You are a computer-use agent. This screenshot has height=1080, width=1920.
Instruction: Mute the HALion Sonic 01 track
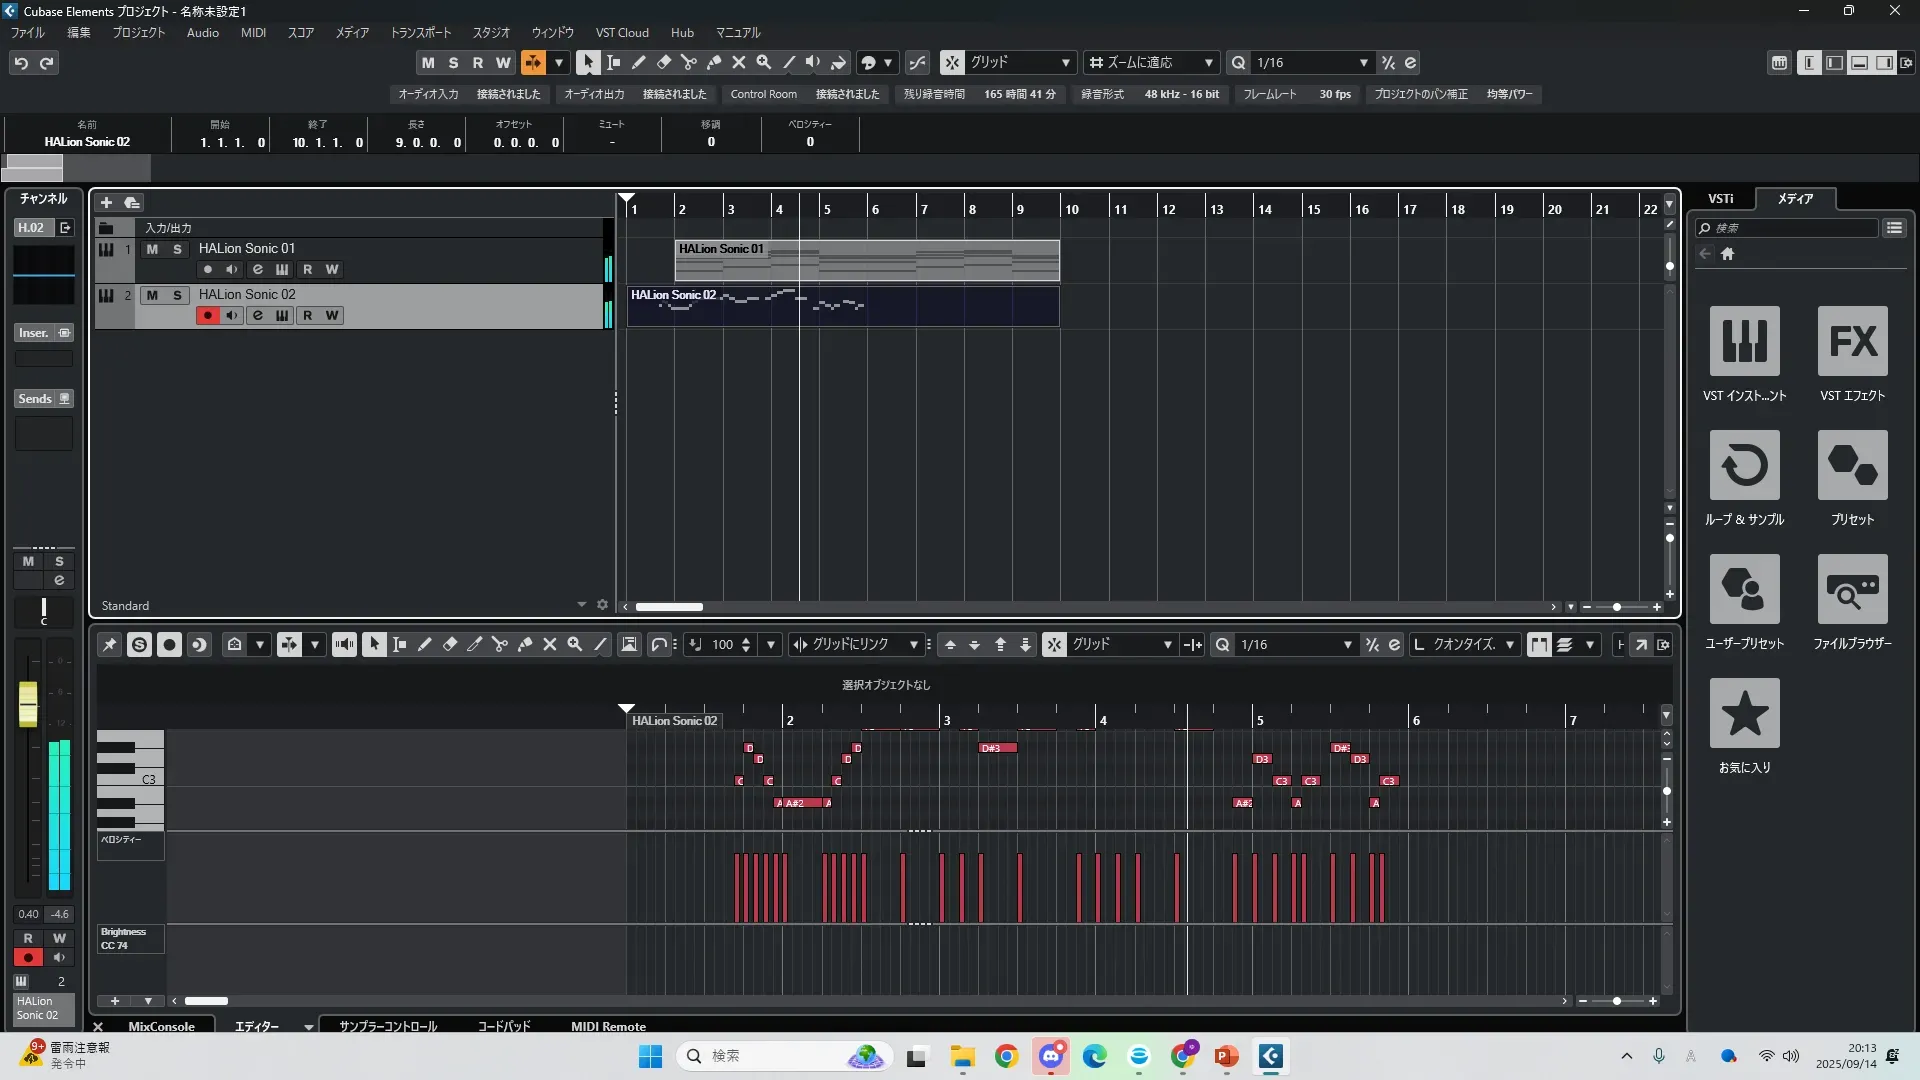(x=152, y=249)
